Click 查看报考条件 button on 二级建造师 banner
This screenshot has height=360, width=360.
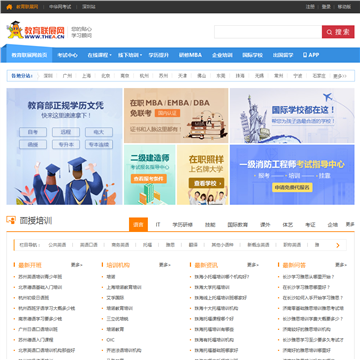149,179
